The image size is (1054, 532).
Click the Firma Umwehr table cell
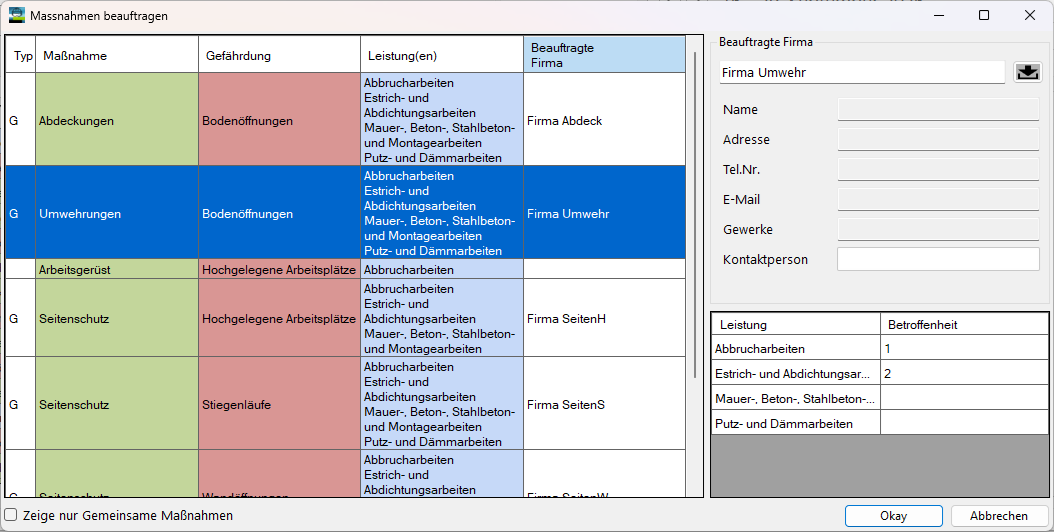pyautogui.click(x=604, y=213)
